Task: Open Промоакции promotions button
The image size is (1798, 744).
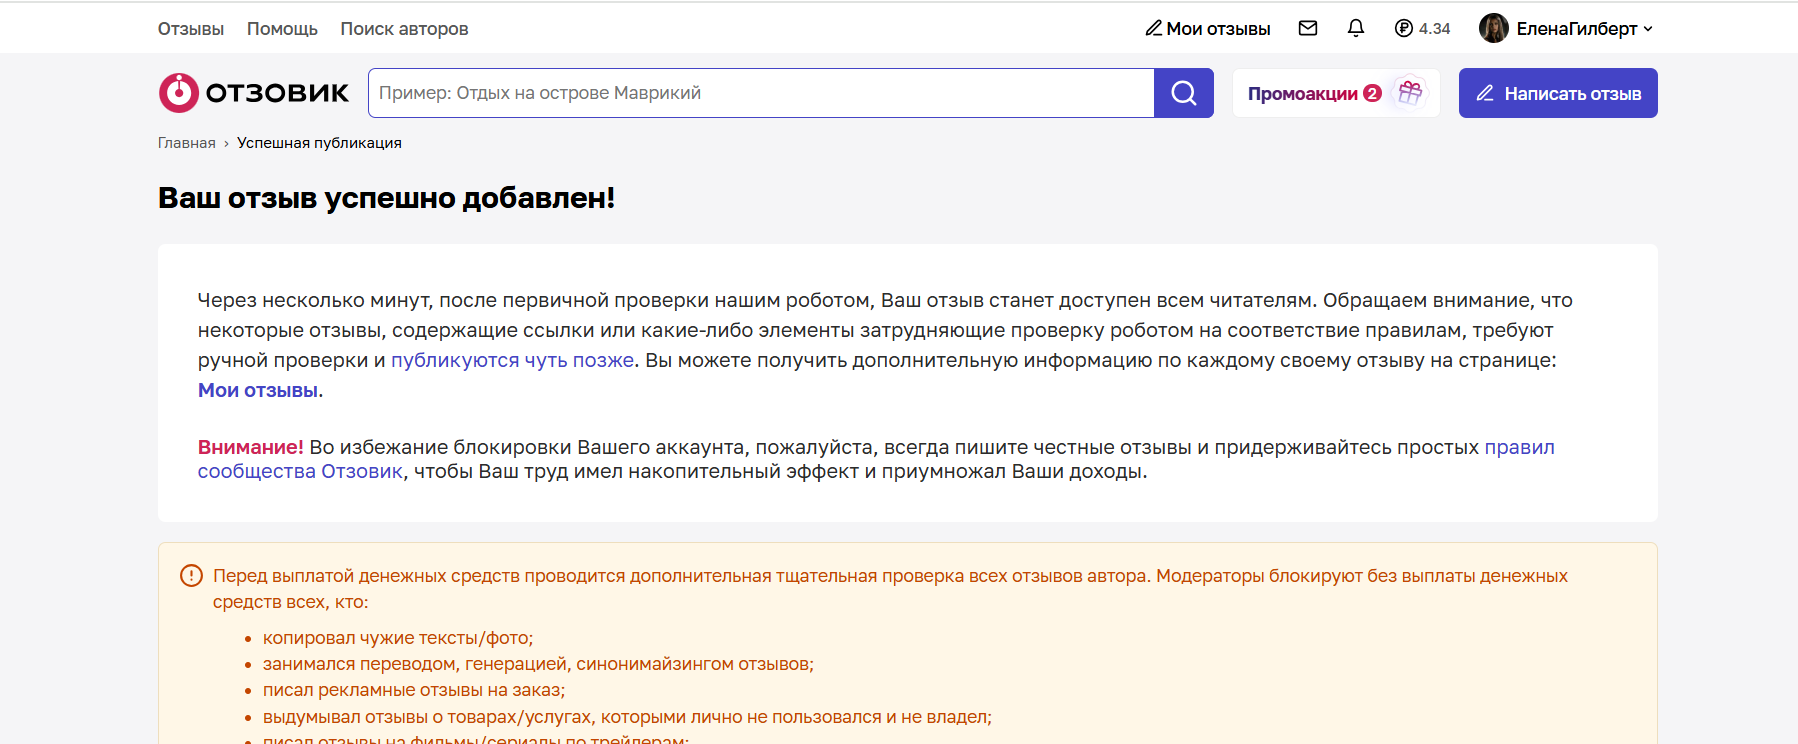Action: (1336, 93)
